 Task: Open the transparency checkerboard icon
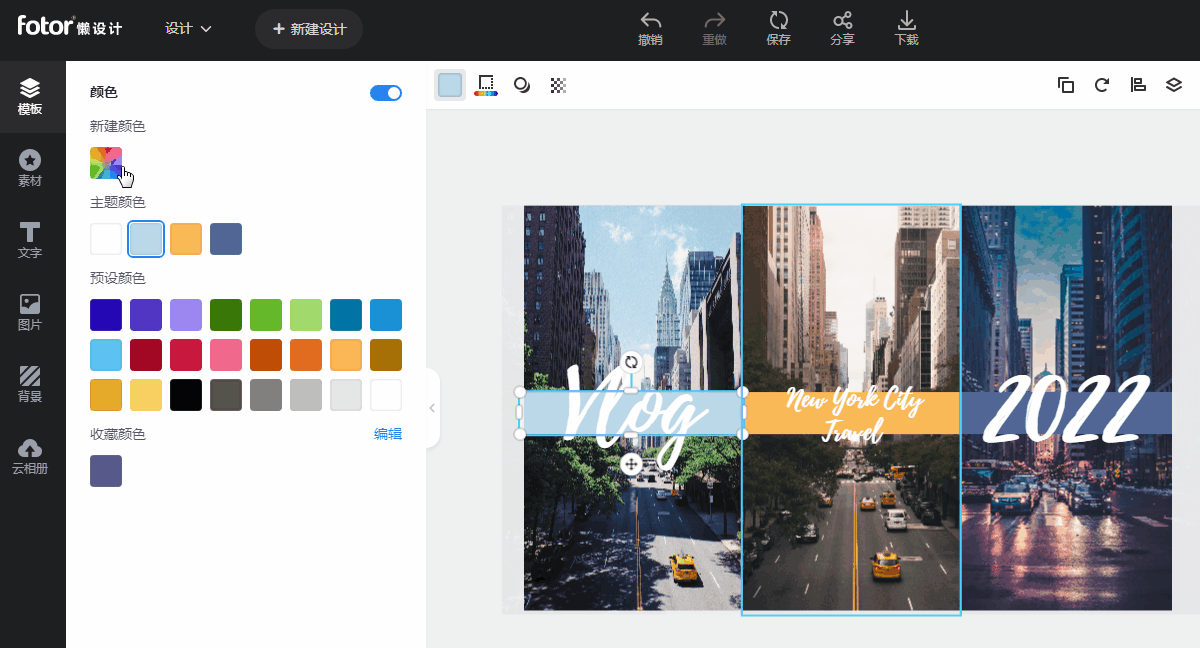pyautogui.click(x=558, y=85)
